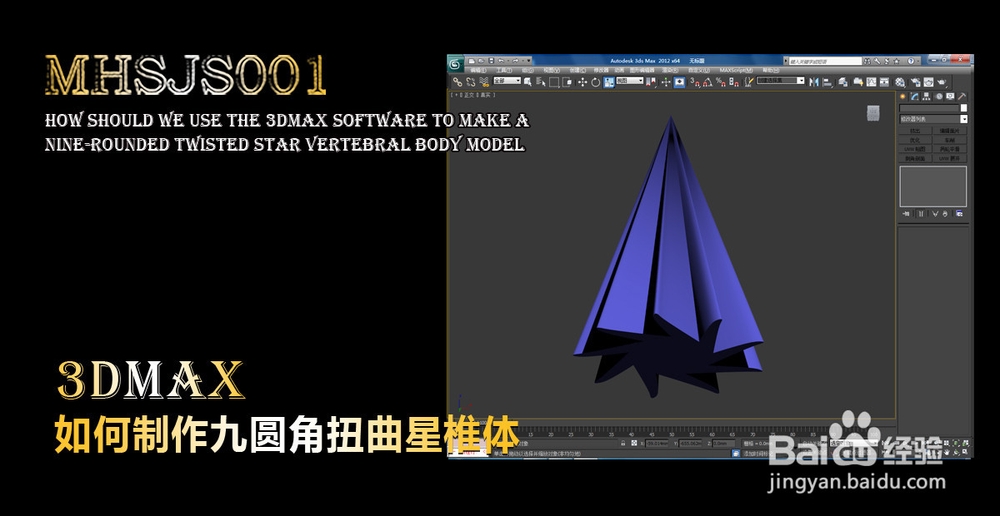
Task: Click Remove Modifier from the stack
Action: (945, 214)
